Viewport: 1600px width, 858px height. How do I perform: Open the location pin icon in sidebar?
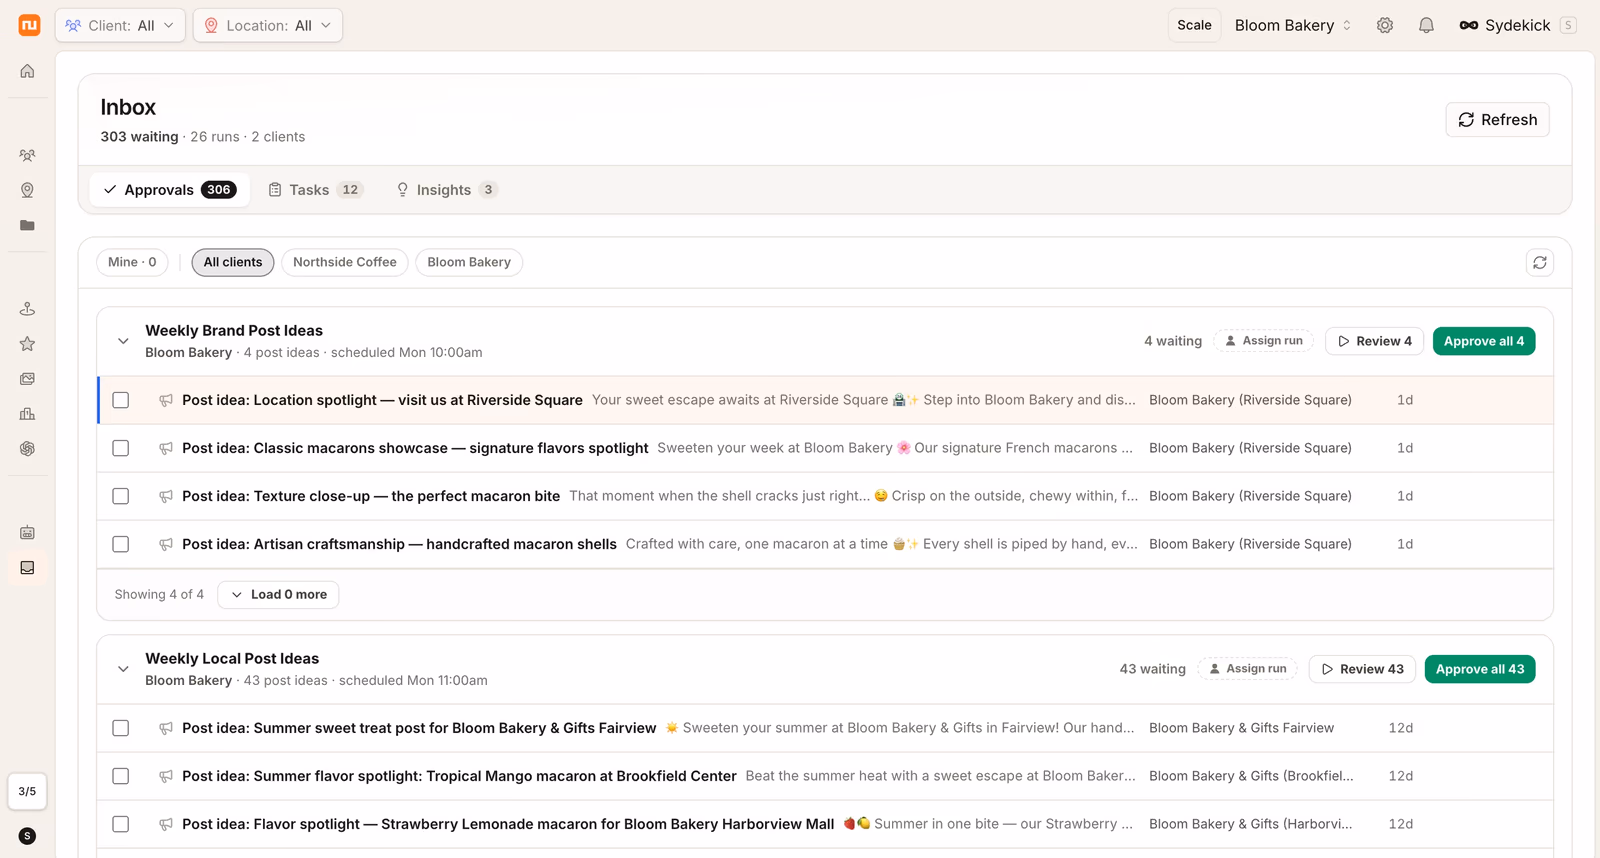coord(27,190)
